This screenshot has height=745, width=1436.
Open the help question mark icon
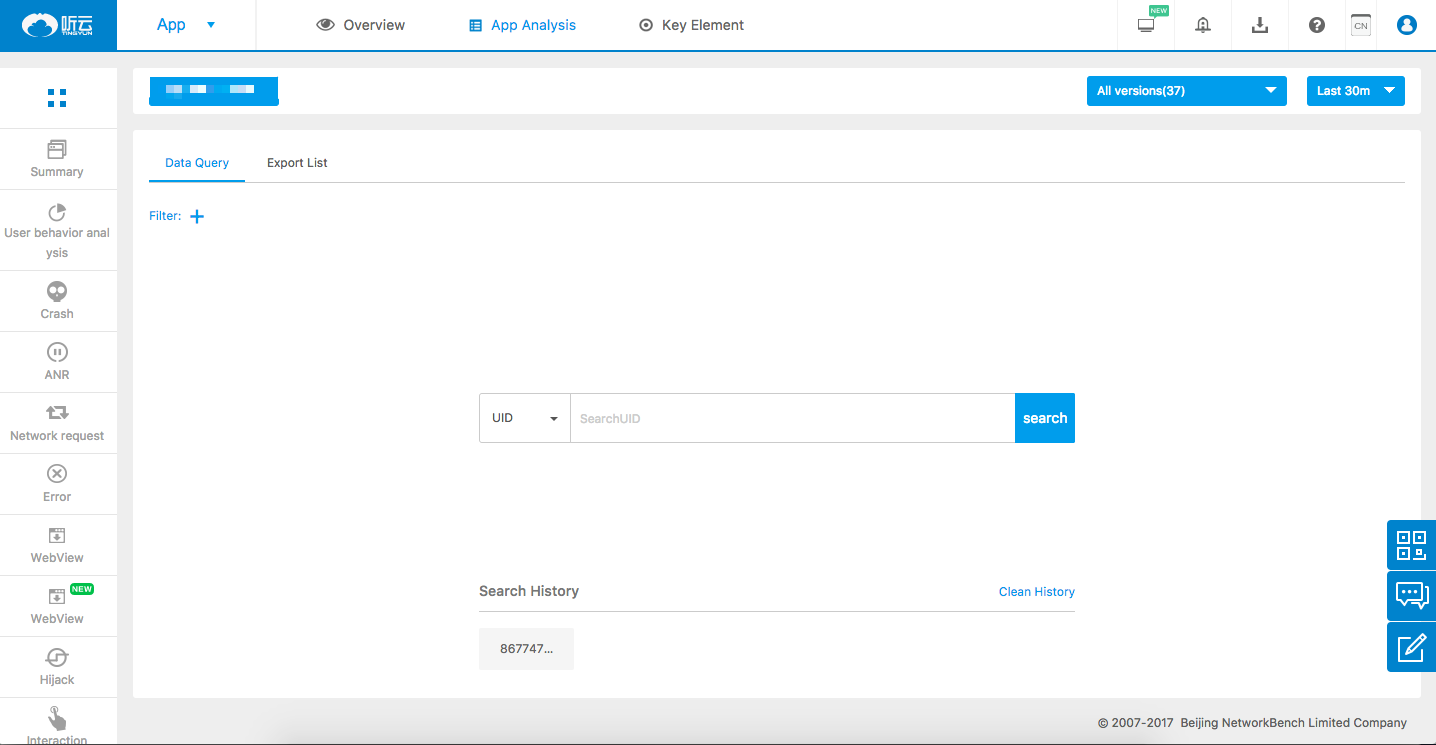1317,25
